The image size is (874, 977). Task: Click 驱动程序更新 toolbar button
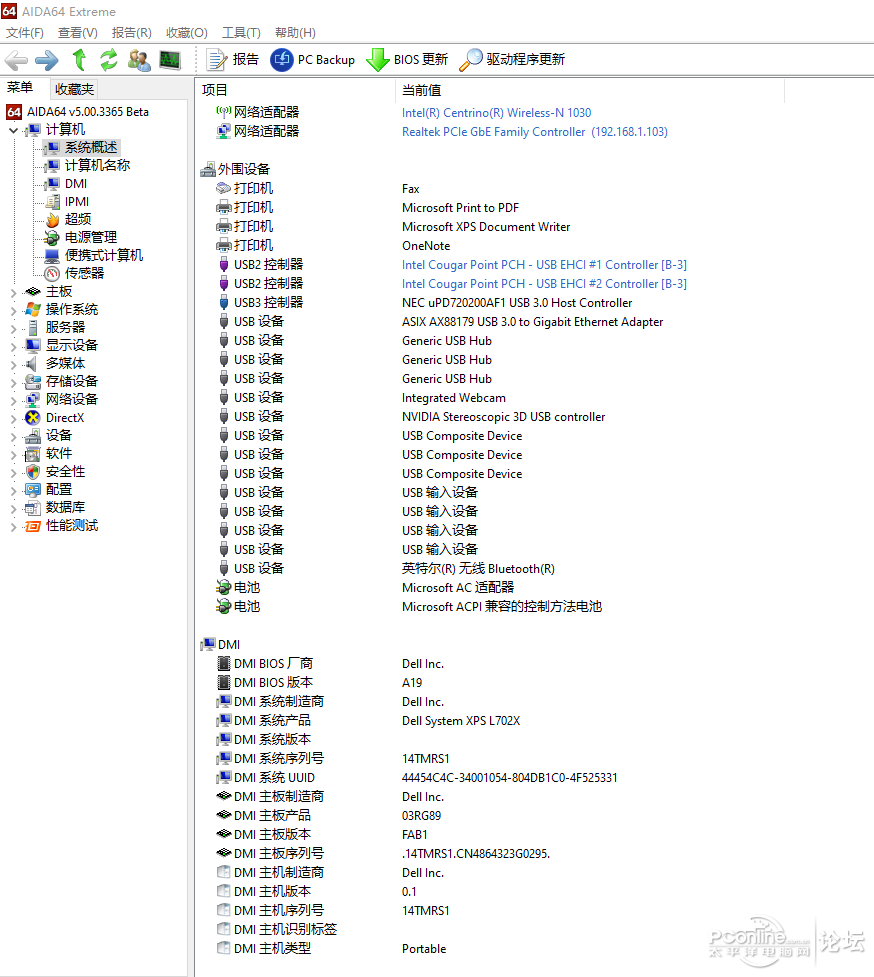coord(512,60)
